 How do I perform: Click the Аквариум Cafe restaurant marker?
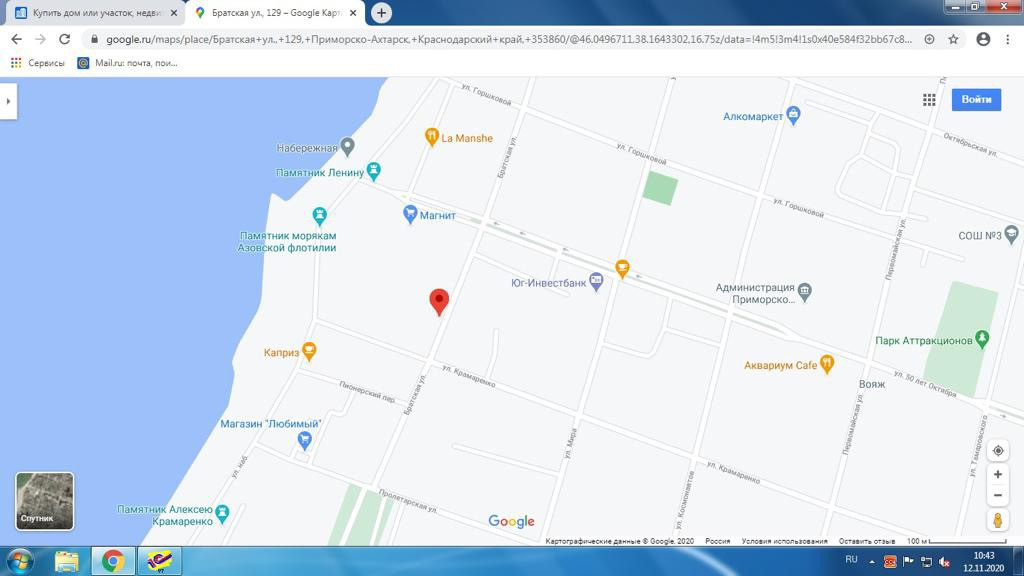pyautogui.click(x=827, y=364)
